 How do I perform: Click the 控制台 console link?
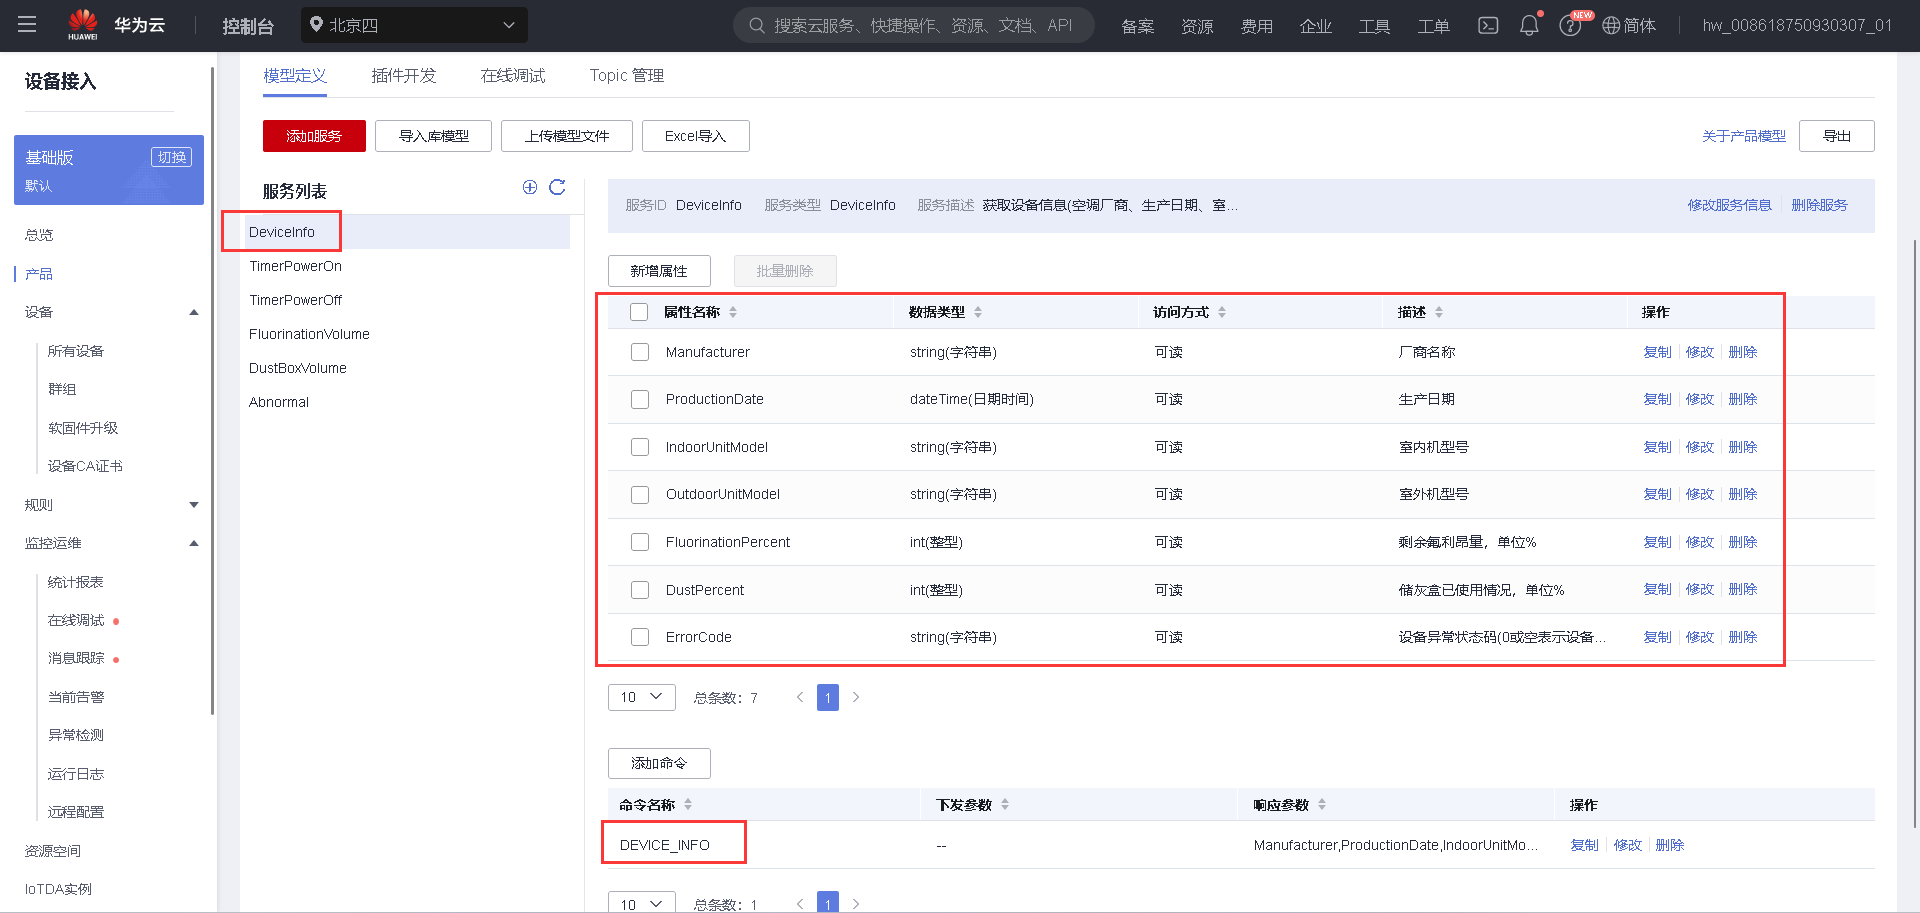pyautogui.click(x=248, y=26)
